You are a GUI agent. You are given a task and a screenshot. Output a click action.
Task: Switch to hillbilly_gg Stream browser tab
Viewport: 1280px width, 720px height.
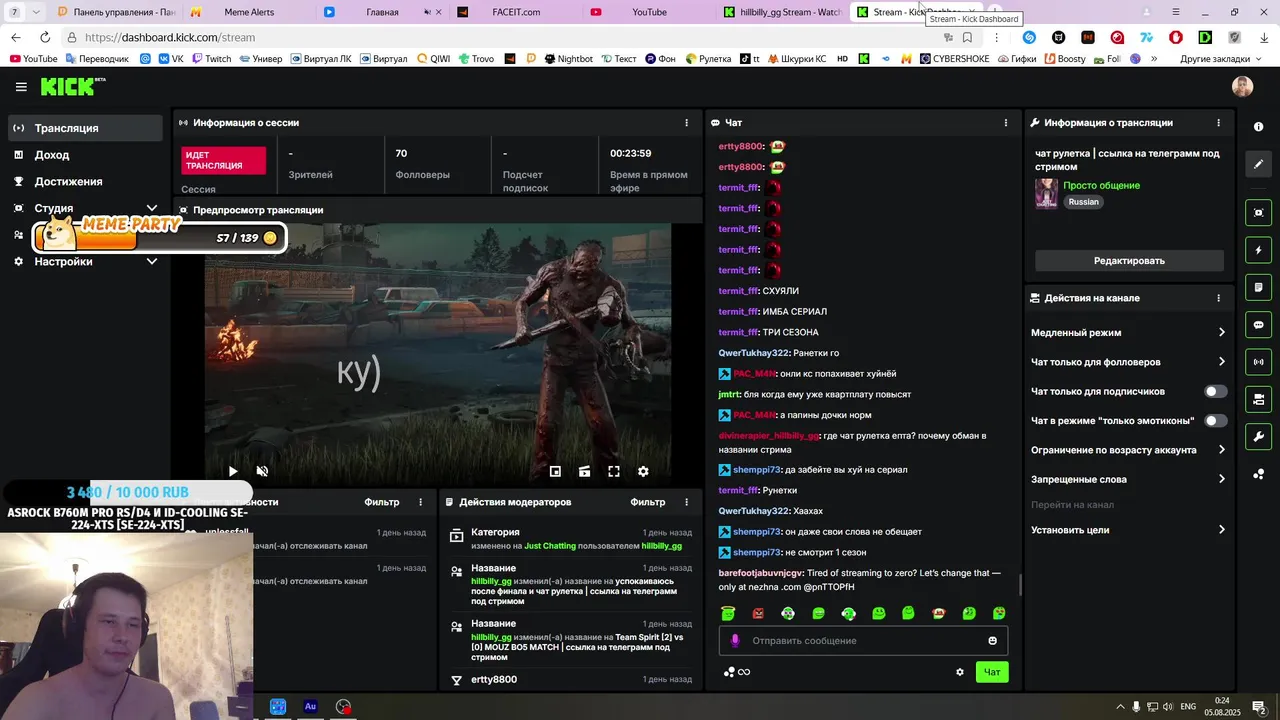click(781, 12)
